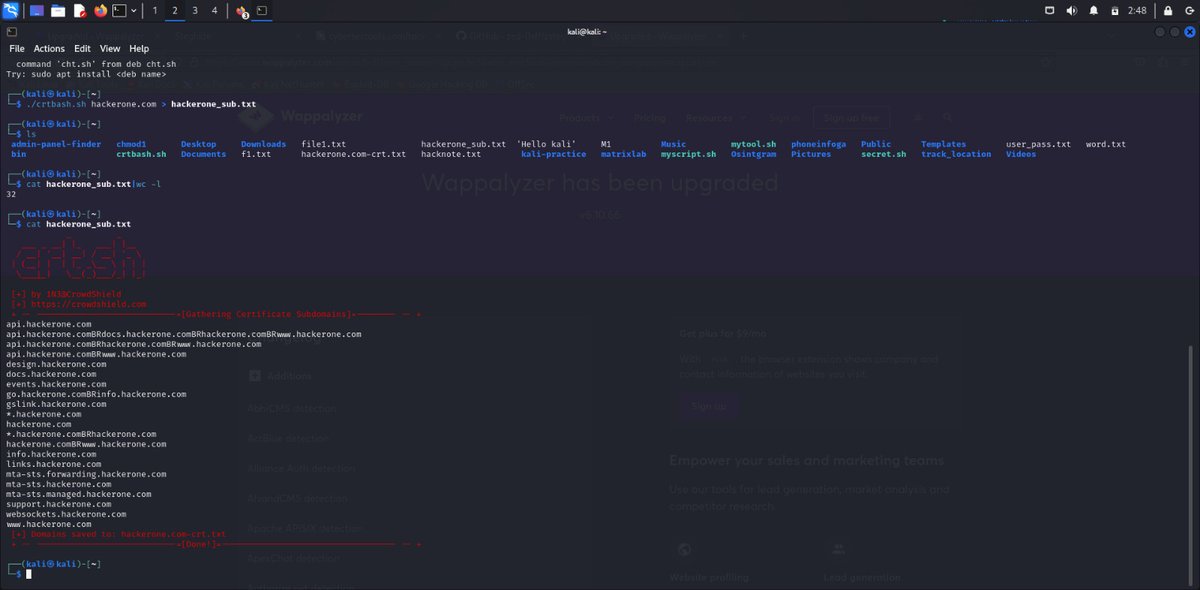Viewport: 1200px width, 590px height.
Task: Click the wc -l result 32
Action: (x=11, y=194)
